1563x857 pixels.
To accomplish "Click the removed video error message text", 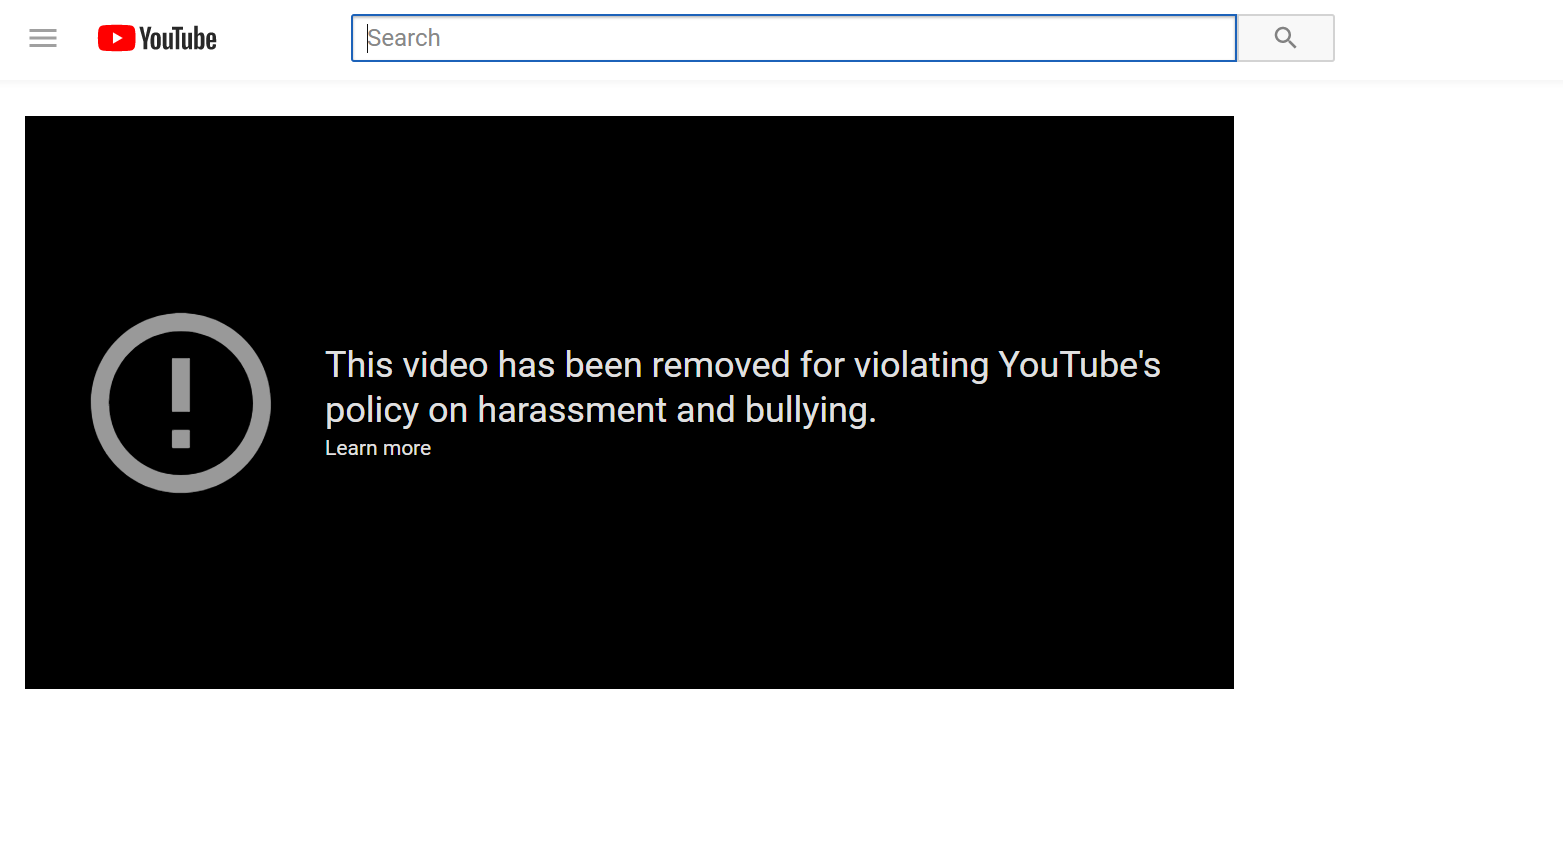I will pos(743,387).
